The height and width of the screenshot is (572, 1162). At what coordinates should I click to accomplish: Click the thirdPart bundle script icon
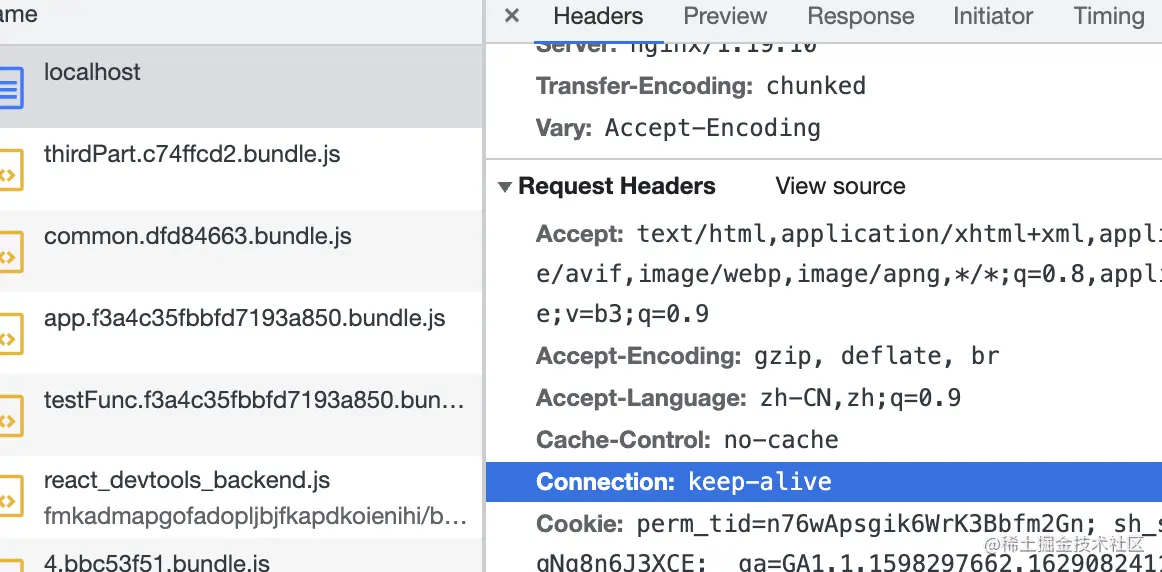[10, 170]
